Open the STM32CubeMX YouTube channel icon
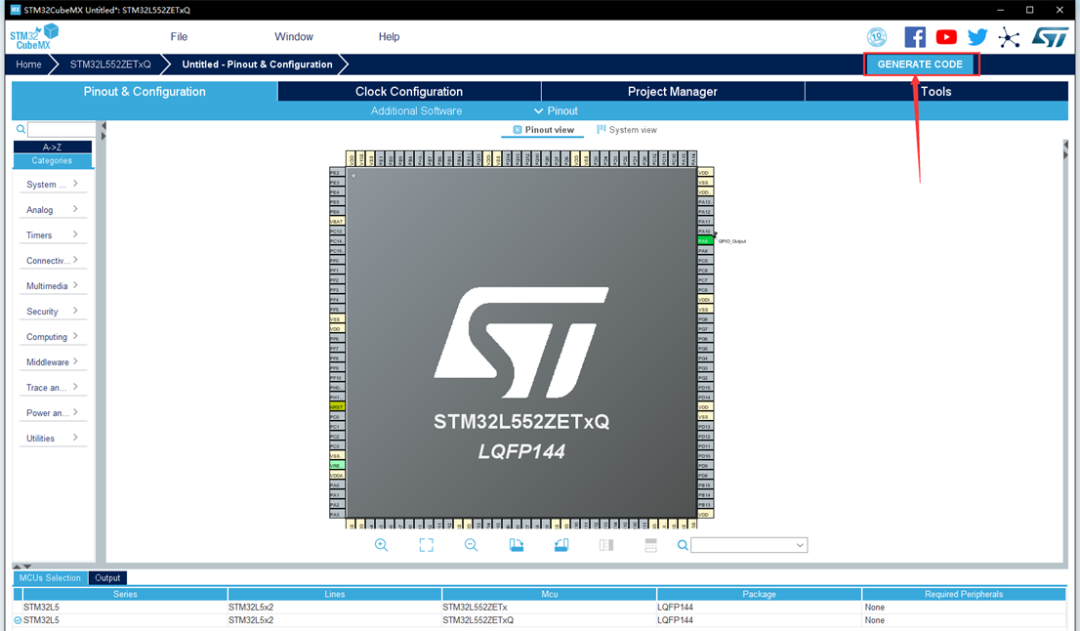The height and width of the screenshot is (631, 1080). pyautogui.click(x=946, y=36)
